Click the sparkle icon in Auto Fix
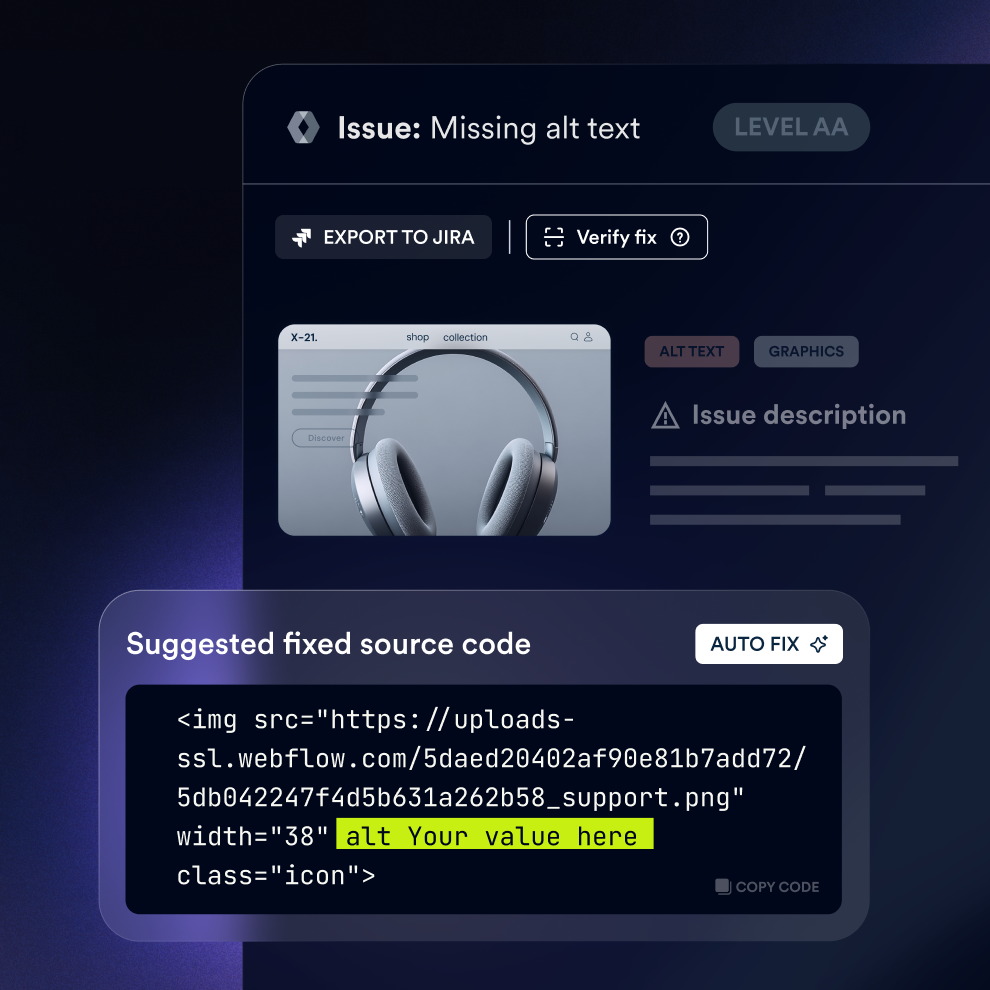 [x=819, y=644]
